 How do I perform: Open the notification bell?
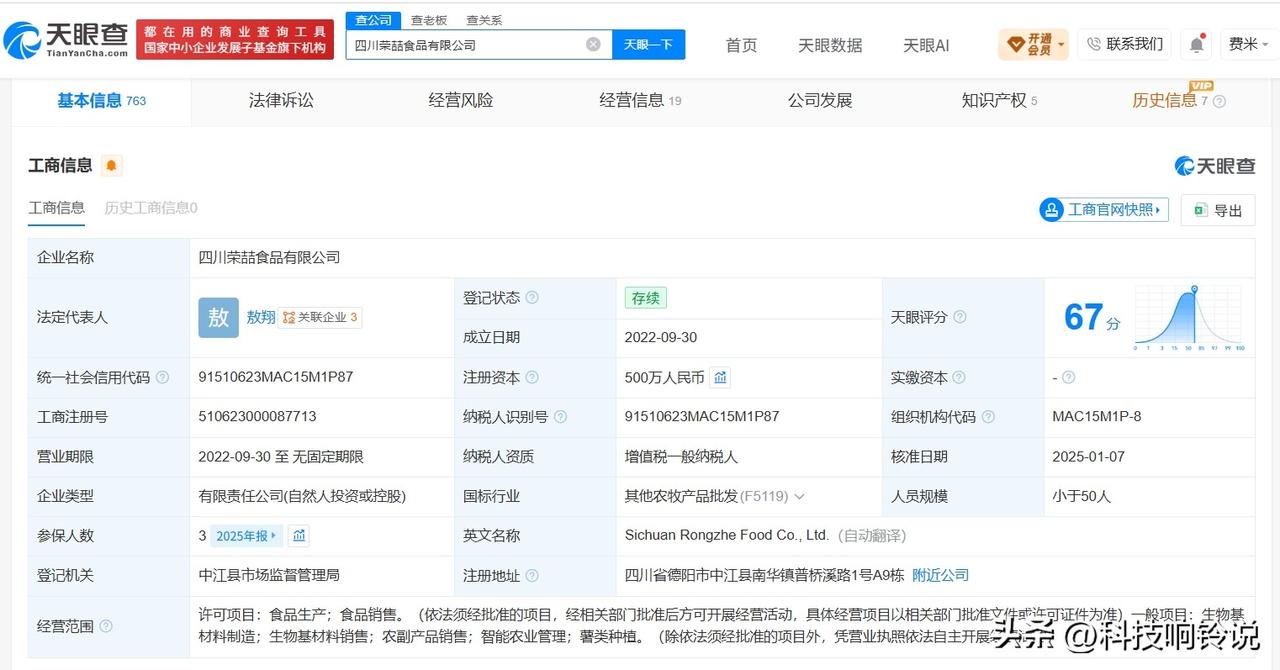click(x=1196, y=44)
